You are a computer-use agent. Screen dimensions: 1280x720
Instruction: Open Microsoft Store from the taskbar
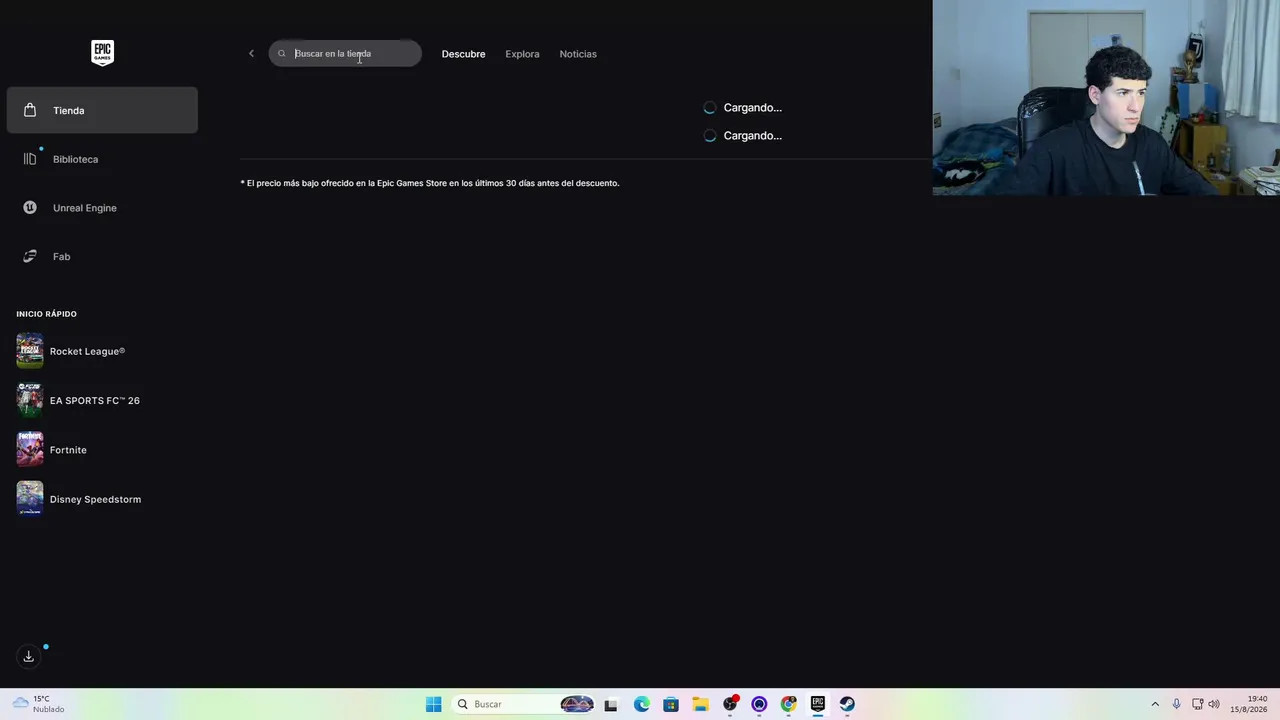click(x=671, y=704)
